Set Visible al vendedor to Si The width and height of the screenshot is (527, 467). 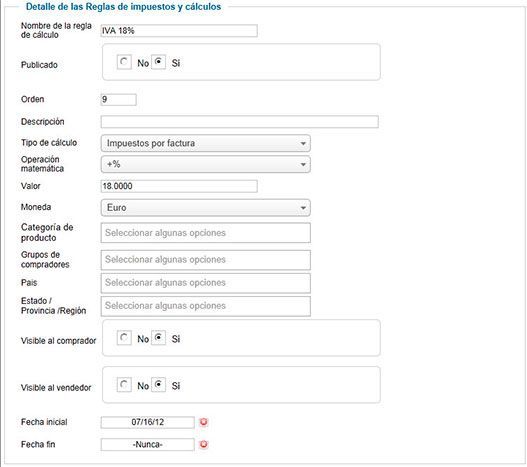[x=158, y=385]
